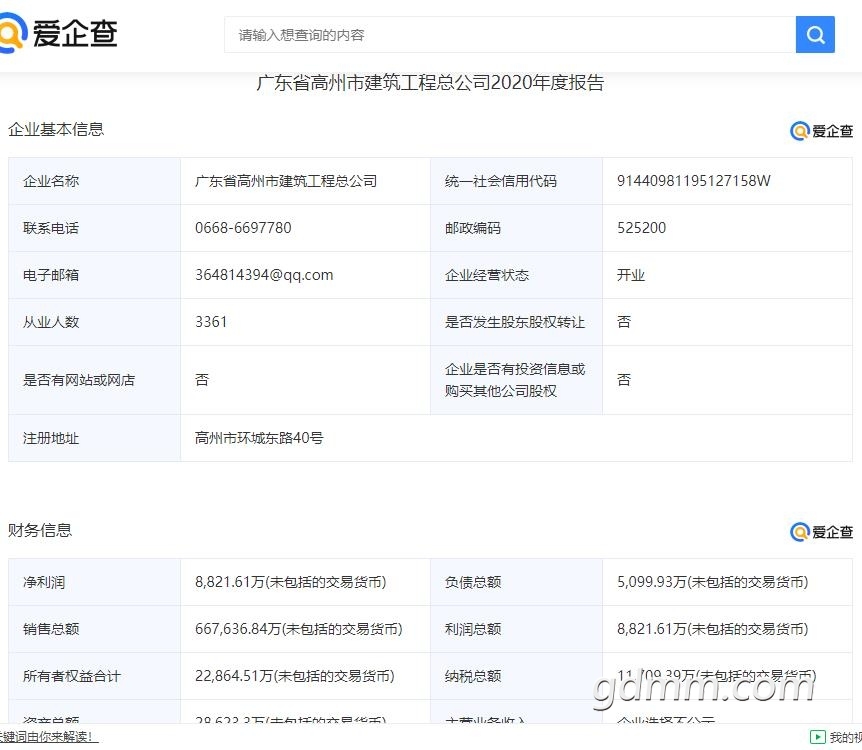The image size is (862, 750).
Task: Open the 关键词由你来解读 link
Action: pos(48,737)
